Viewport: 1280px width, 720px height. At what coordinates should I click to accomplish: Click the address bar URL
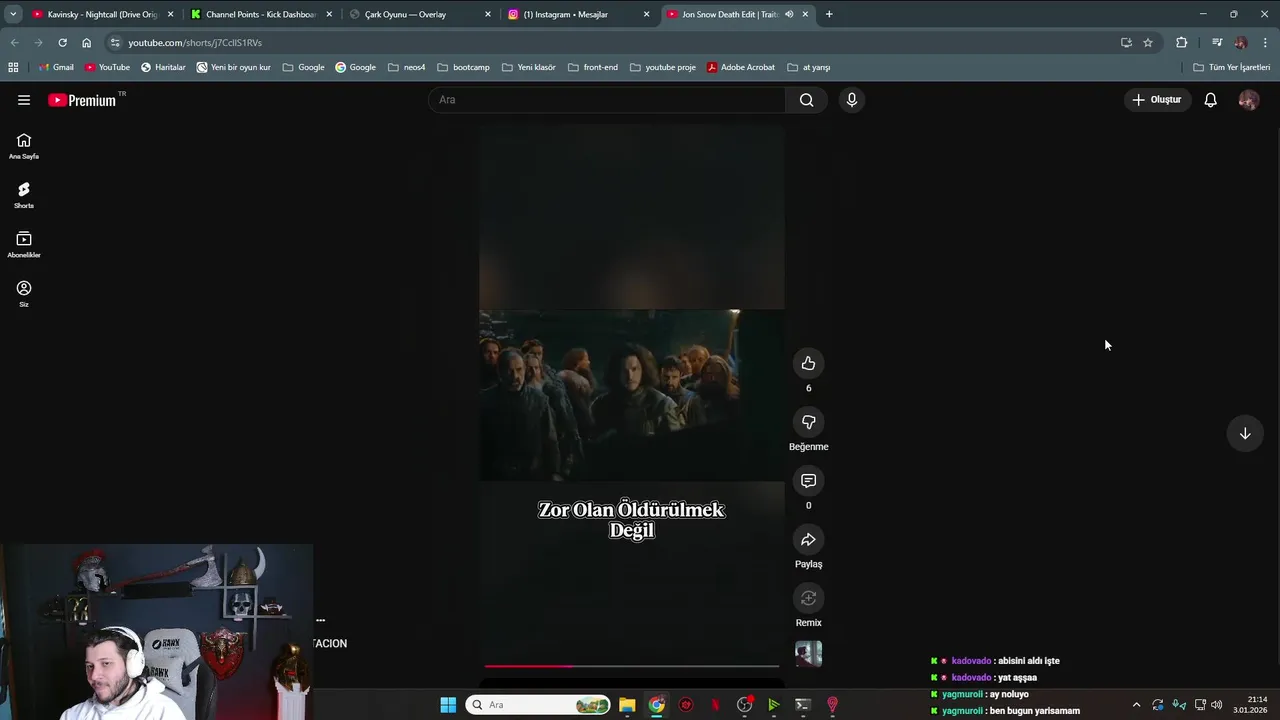[x=195, y=43]
